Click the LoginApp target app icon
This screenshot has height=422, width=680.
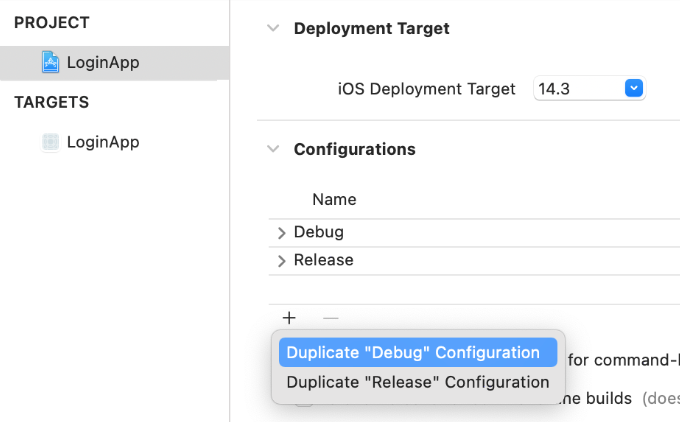tap(50, 142)
